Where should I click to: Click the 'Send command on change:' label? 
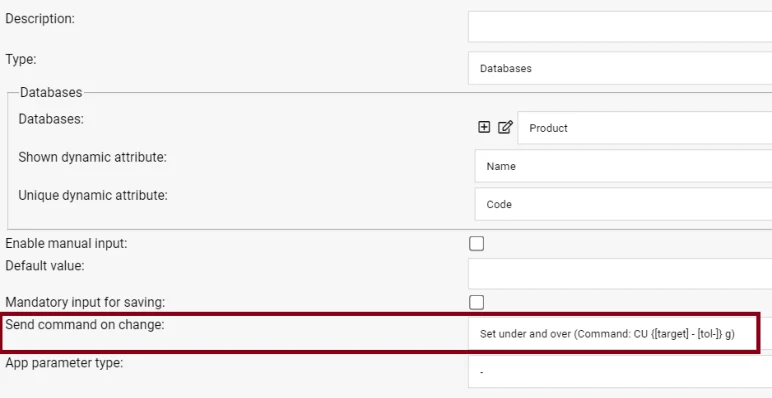tap(84, 325)
